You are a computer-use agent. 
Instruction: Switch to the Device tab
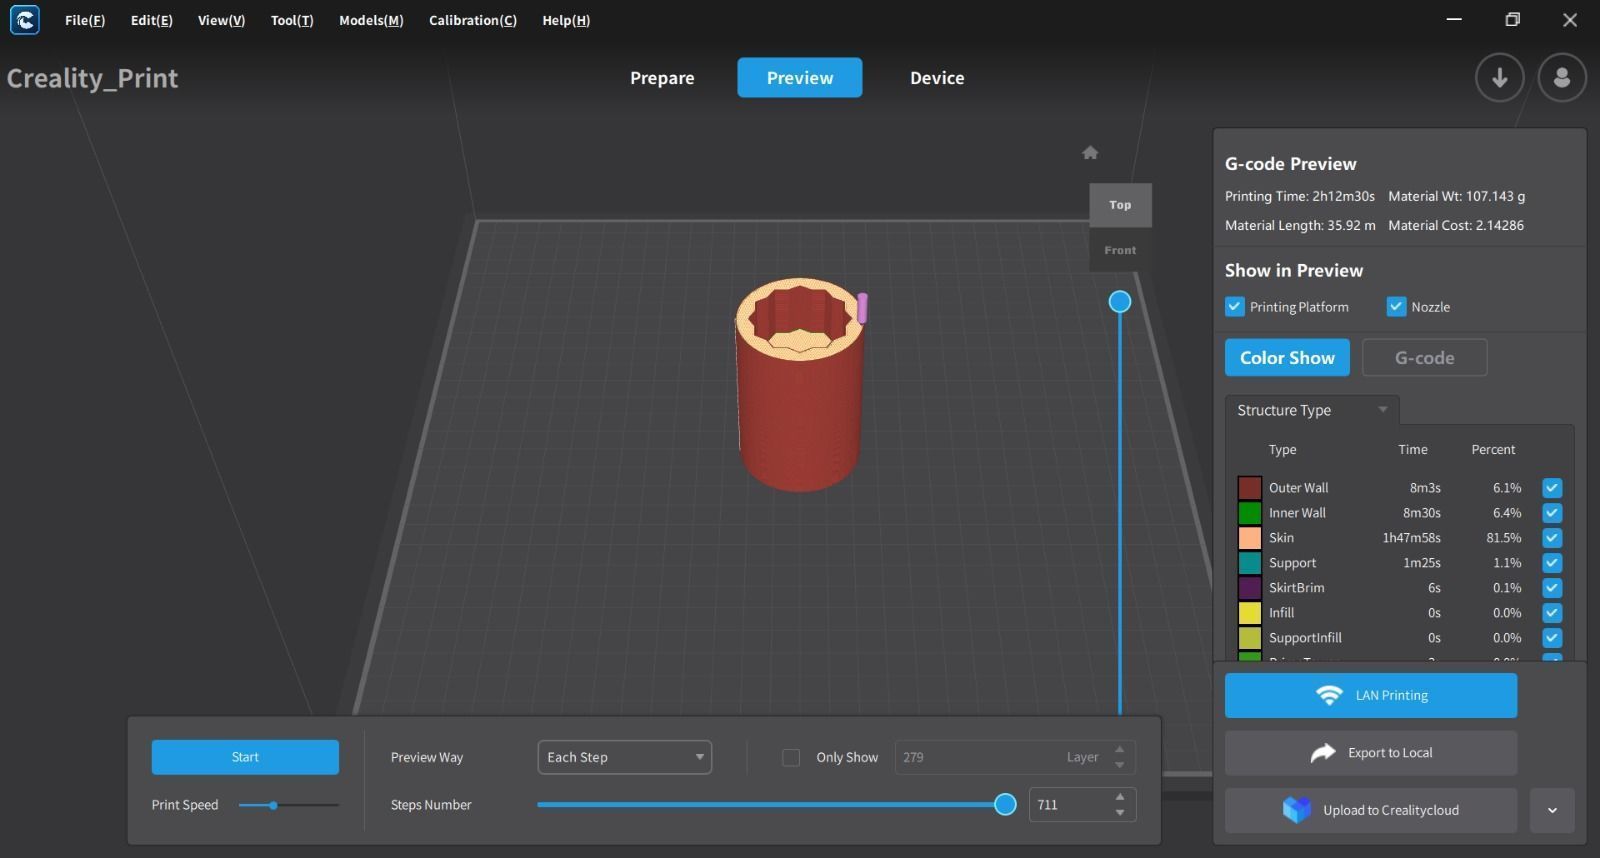(x=937, y=78)
